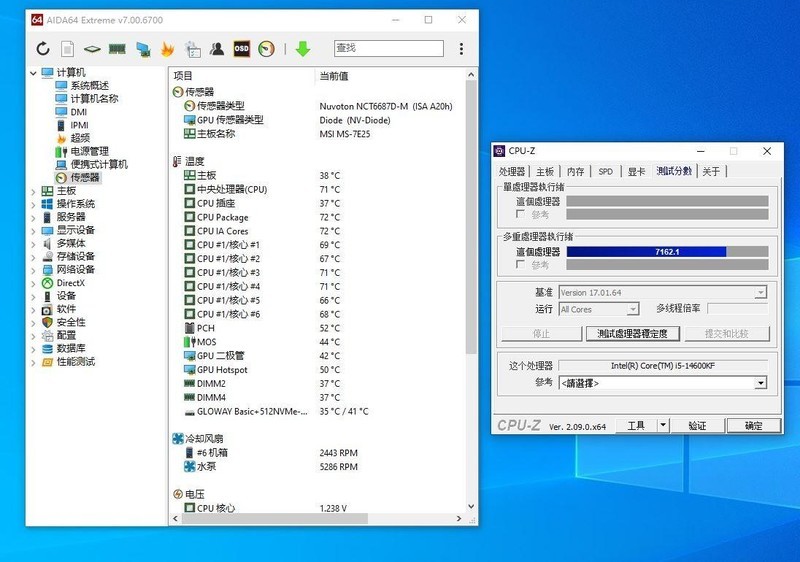Select 网络设备 in the tree

(68, 269)
